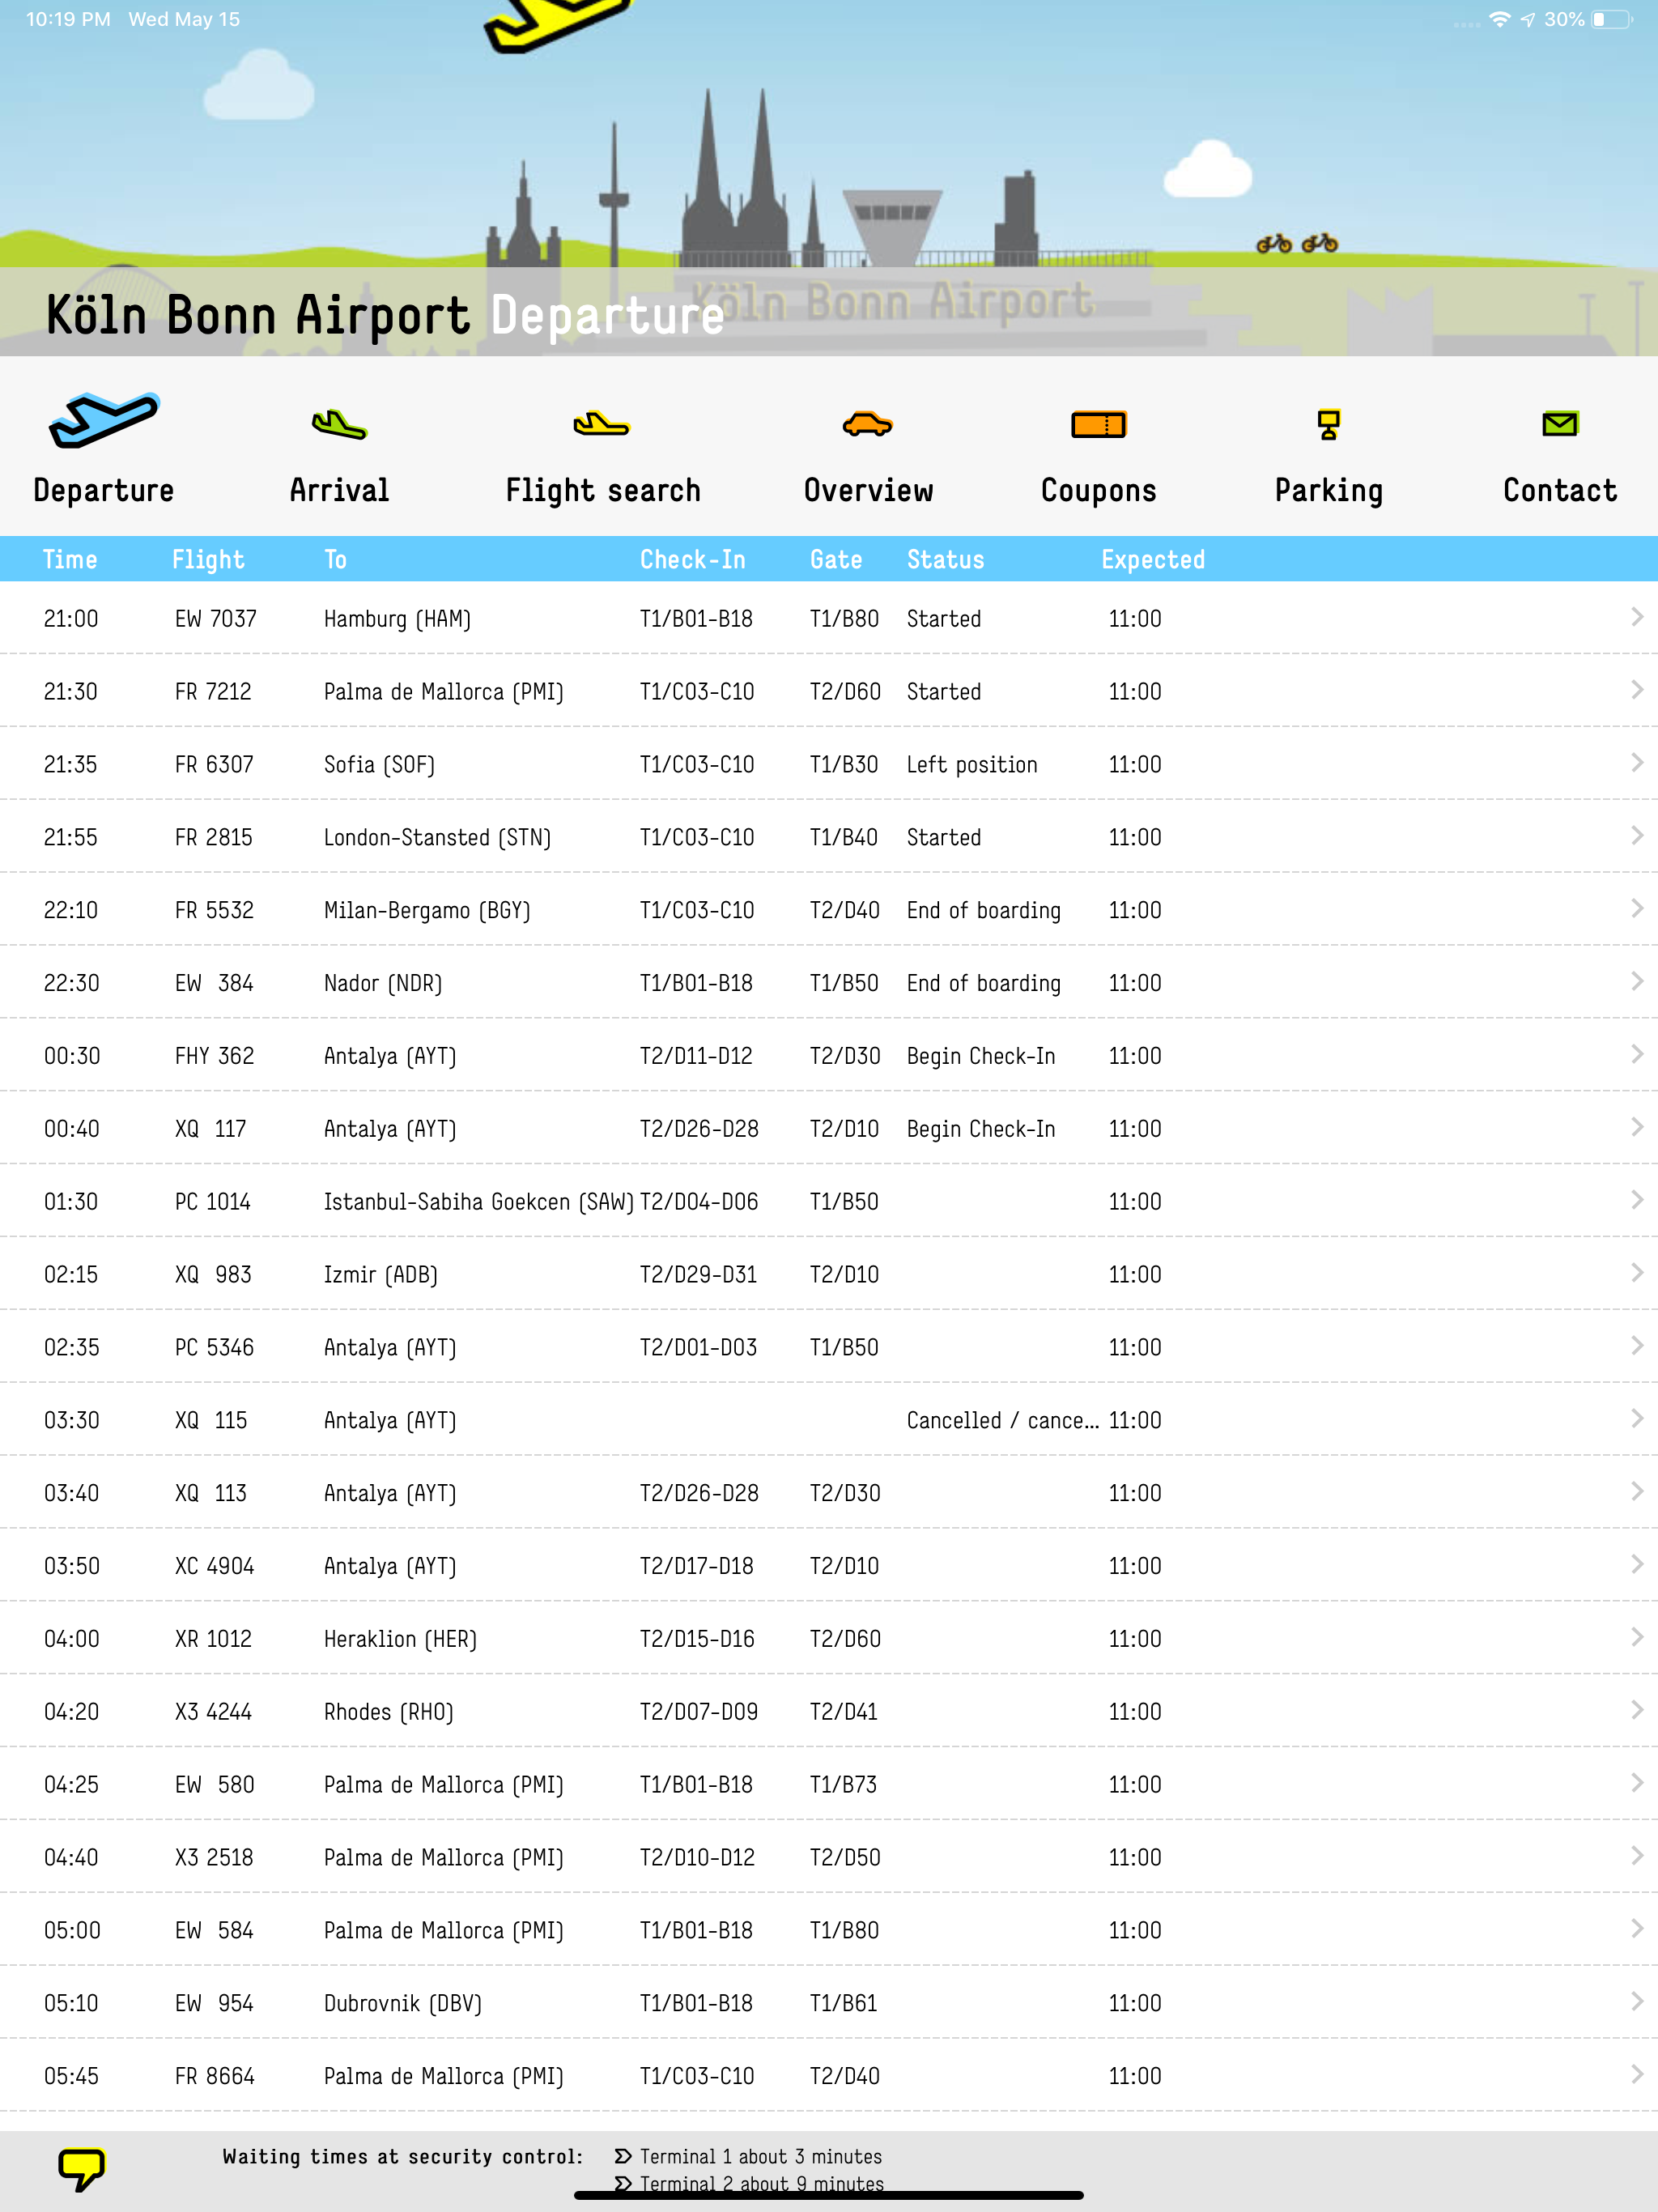Open the Parking tab label
This screenshot has width=1658, height=2212.
tap(1329, 490)
